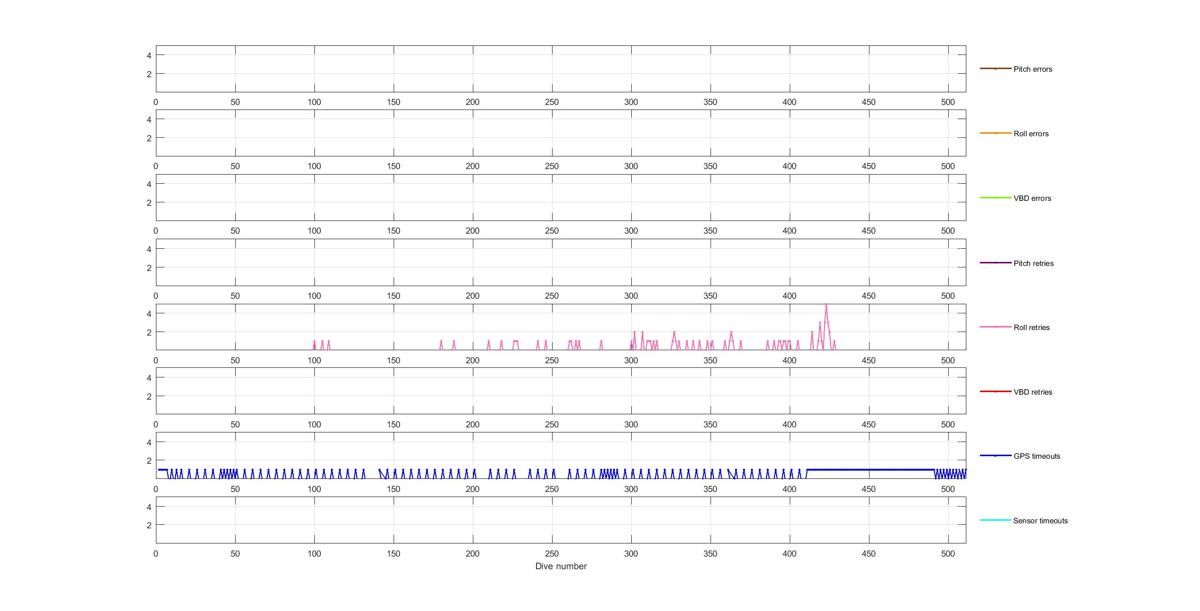Select the "Pitch errors" legend label

(1032, 69)
